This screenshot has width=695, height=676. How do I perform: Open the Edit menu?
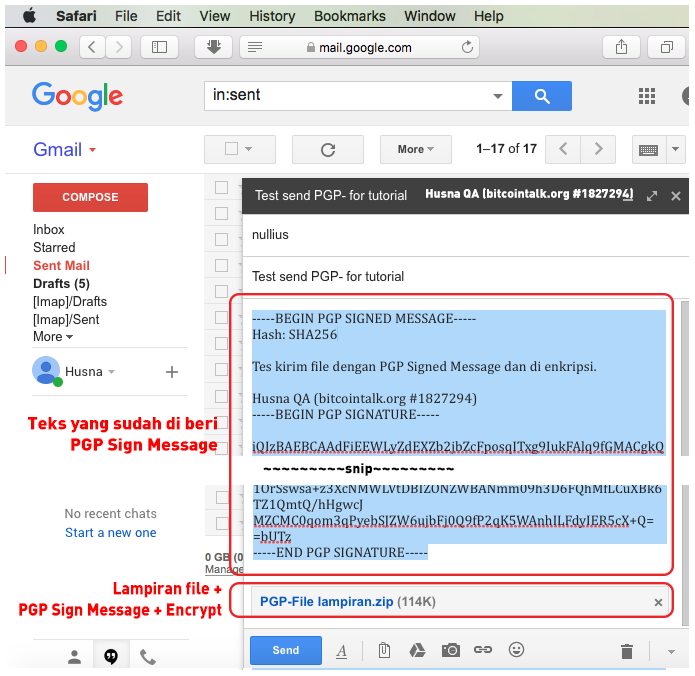[x=168, y=16]
